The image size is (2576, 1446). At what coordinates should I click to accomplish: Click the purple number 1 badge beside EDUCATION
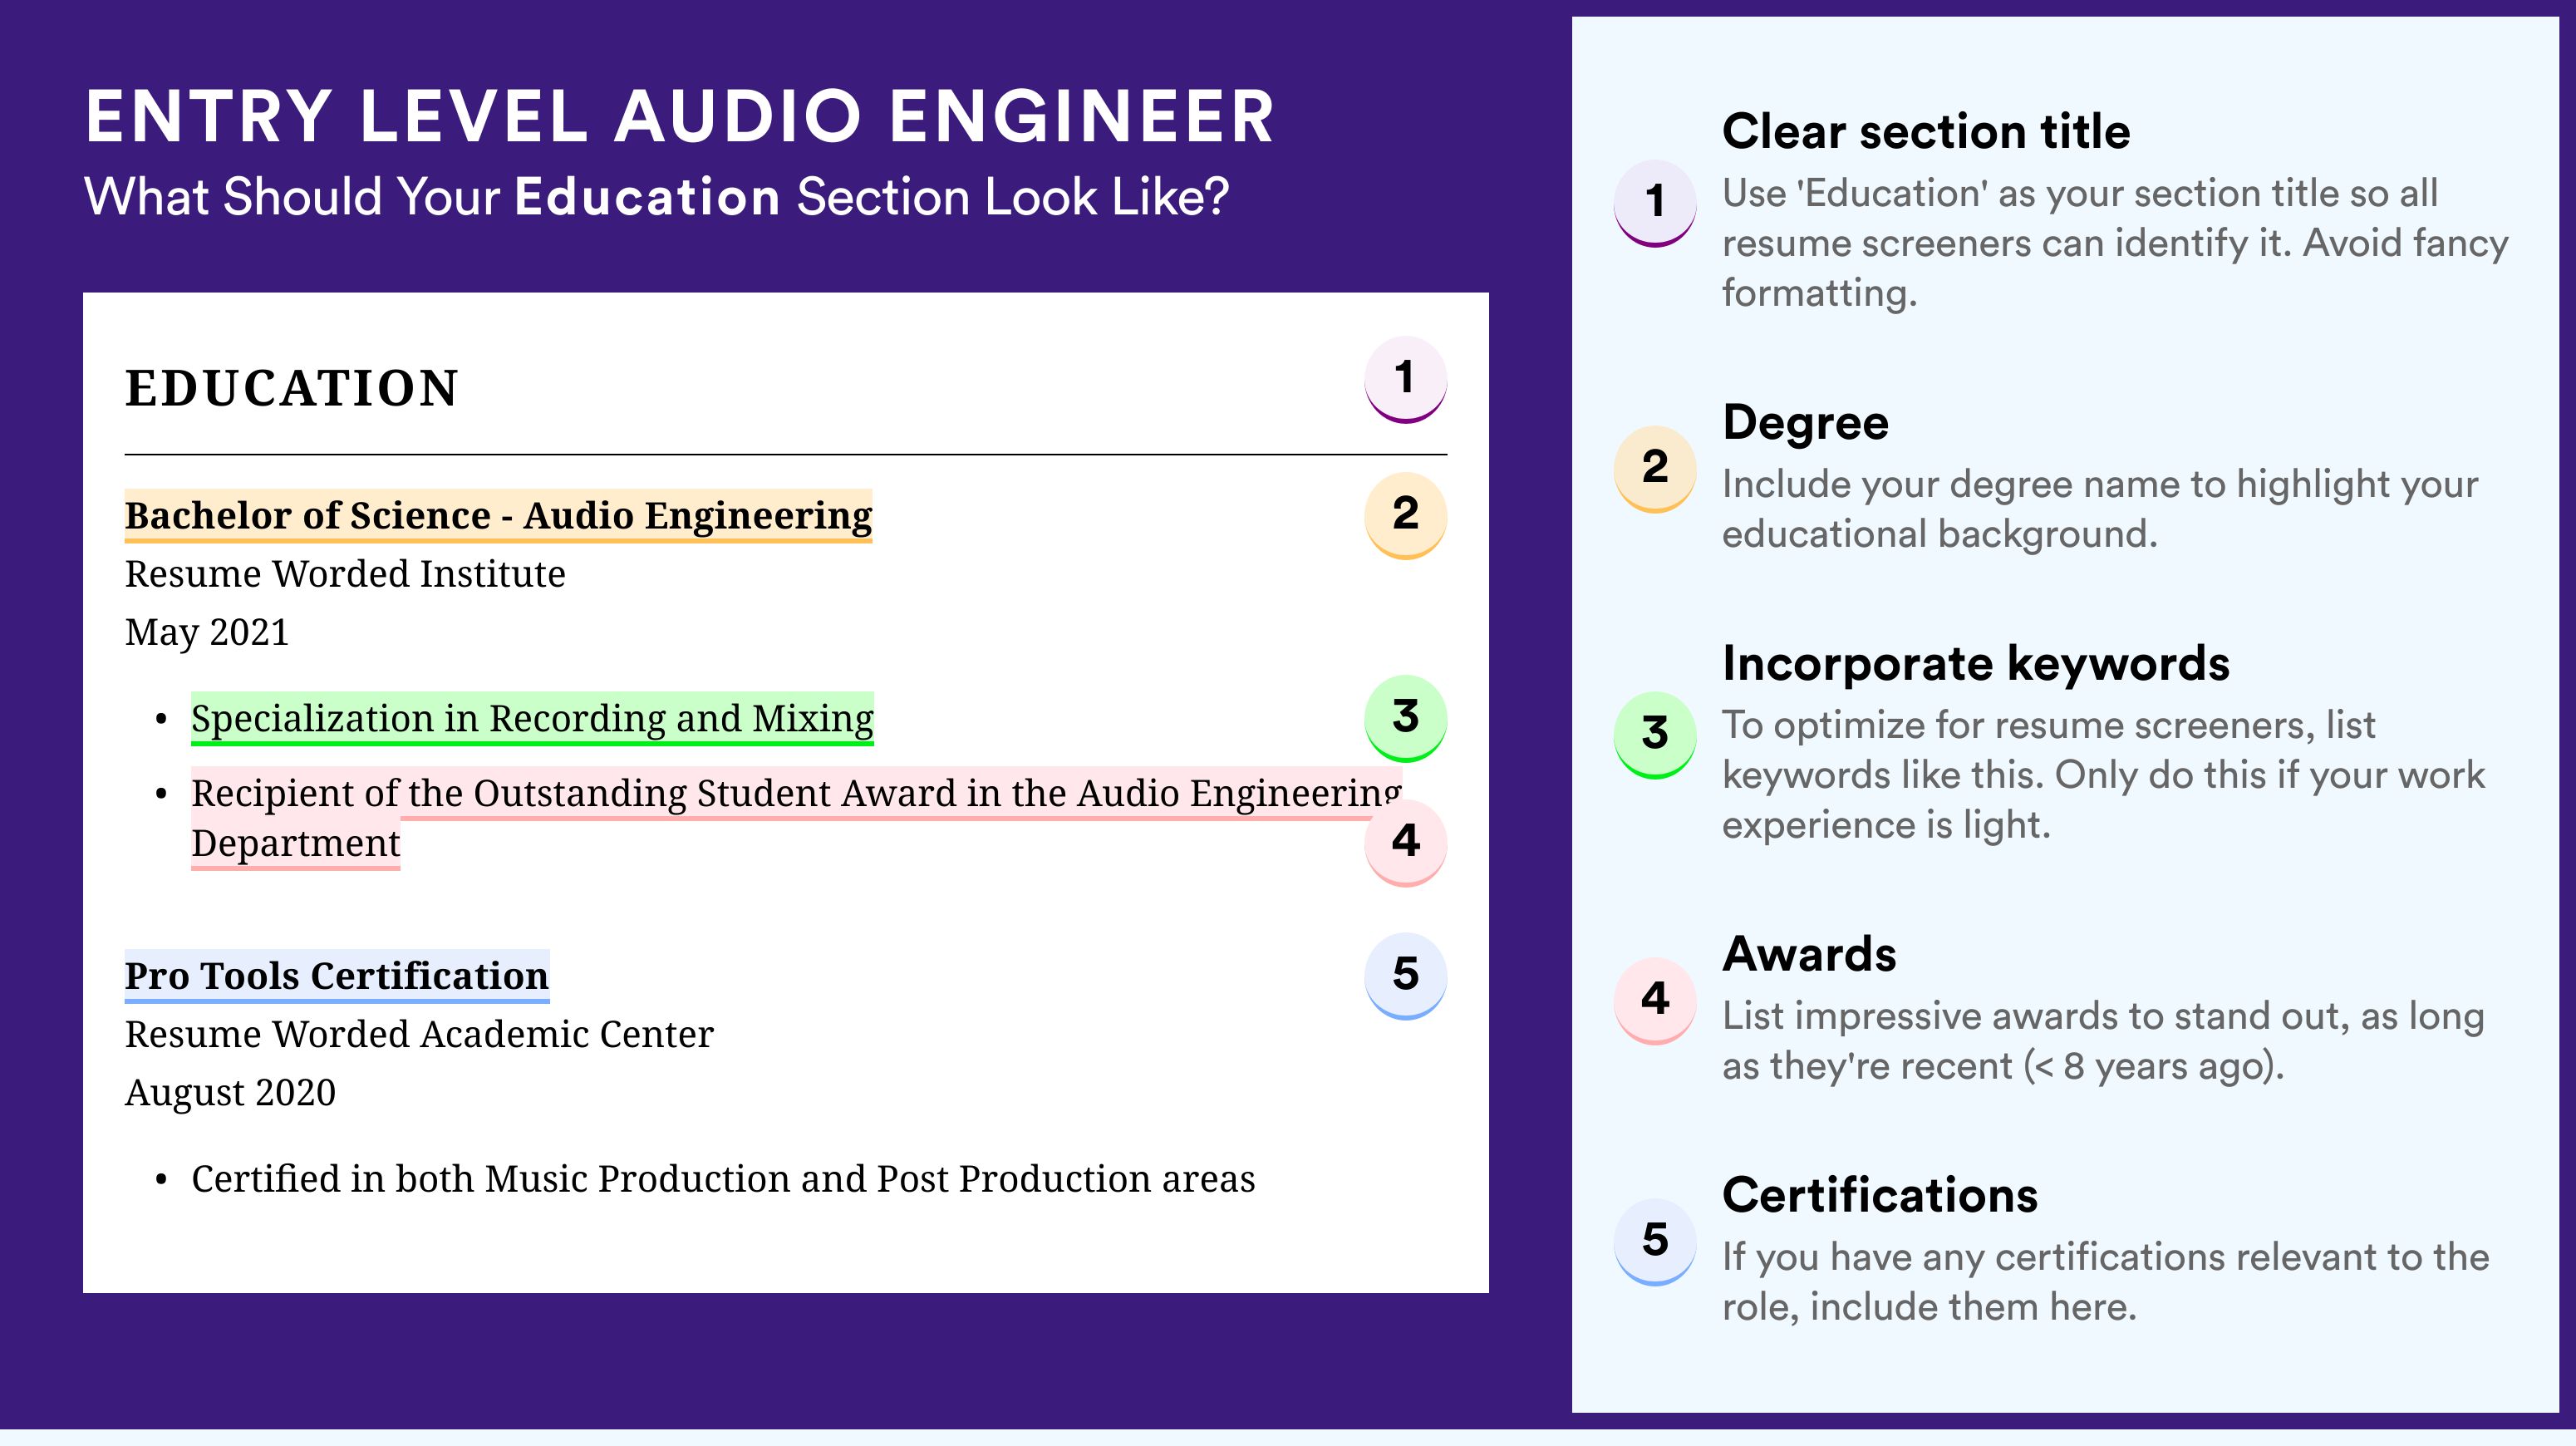point(1405,379)
